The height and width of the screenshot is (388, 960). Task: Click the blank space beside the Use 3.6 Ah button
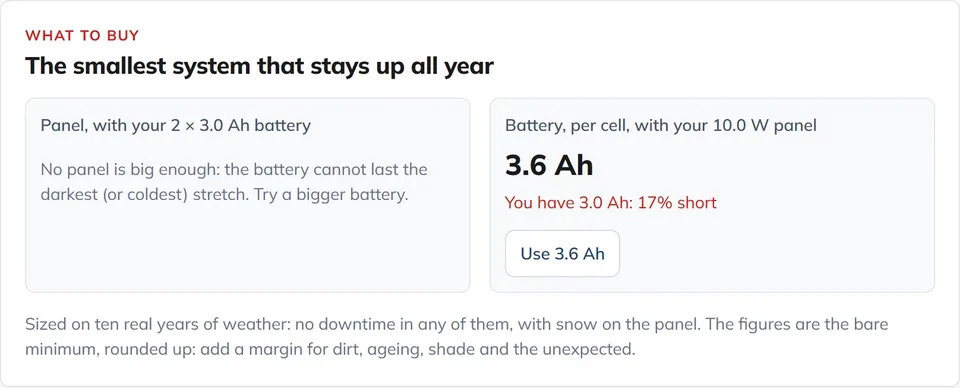coord(774,253)
